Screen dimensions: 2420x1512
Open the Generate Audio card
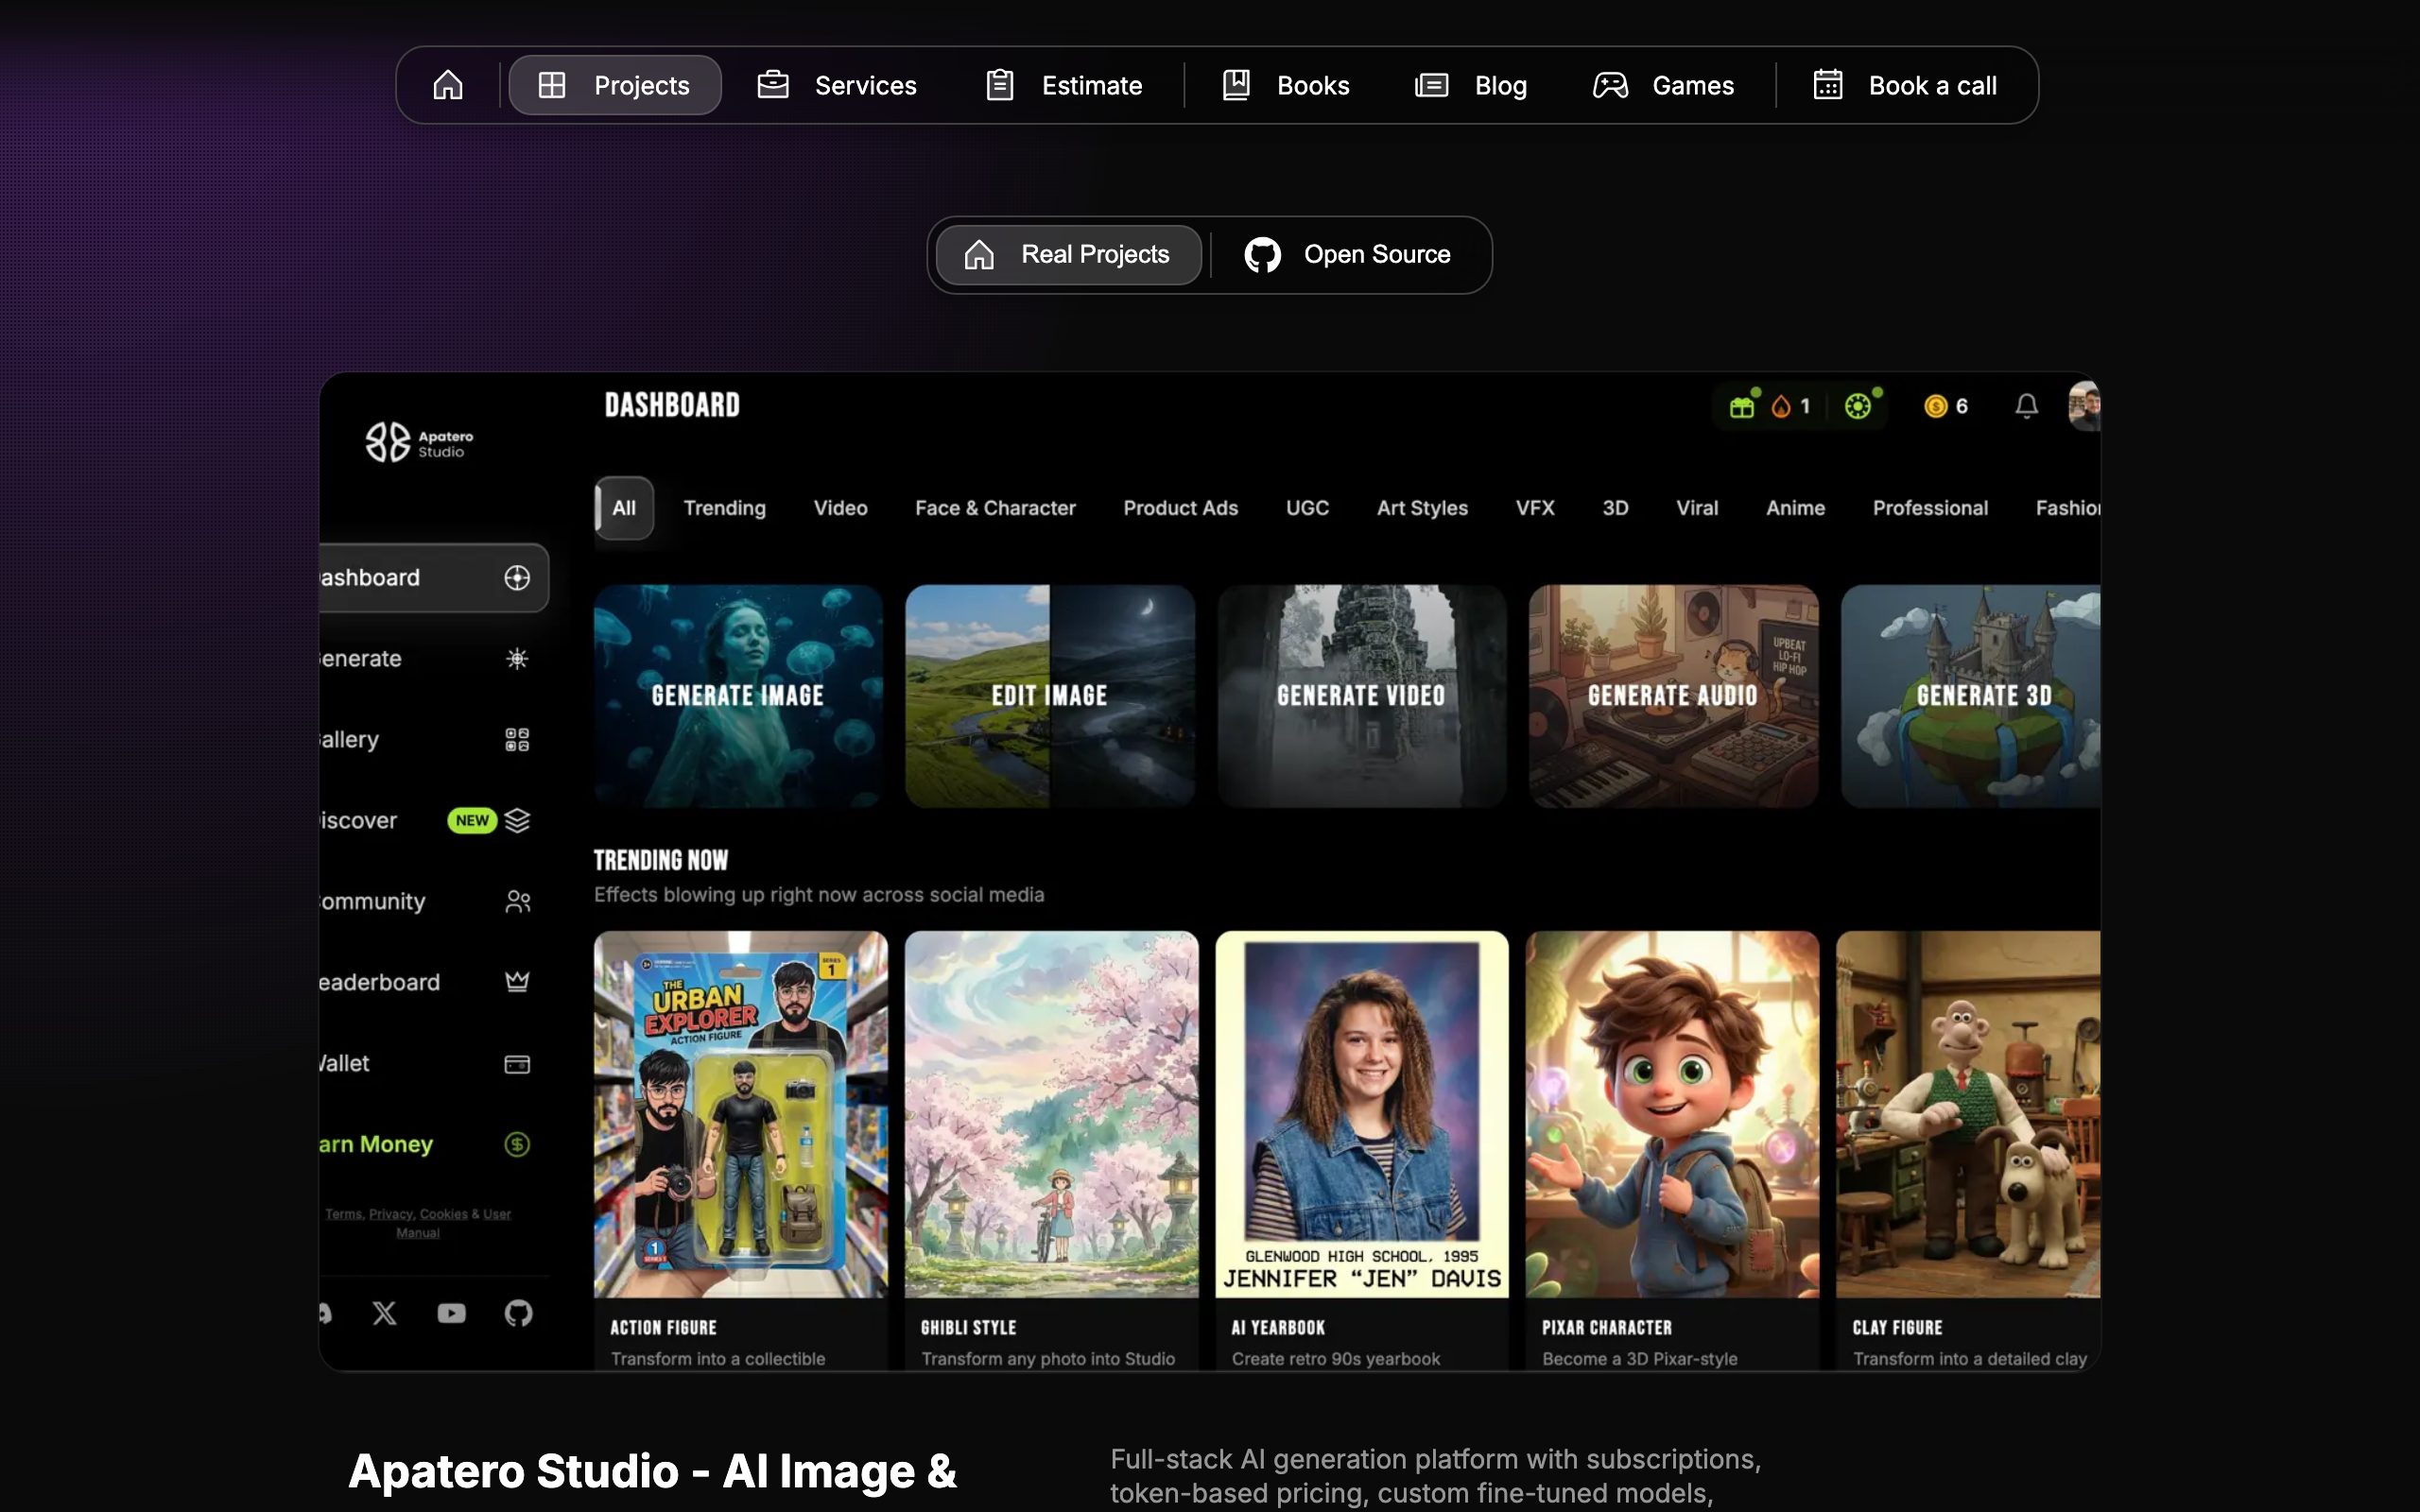pyautogui.click(x=1674, y=696)
